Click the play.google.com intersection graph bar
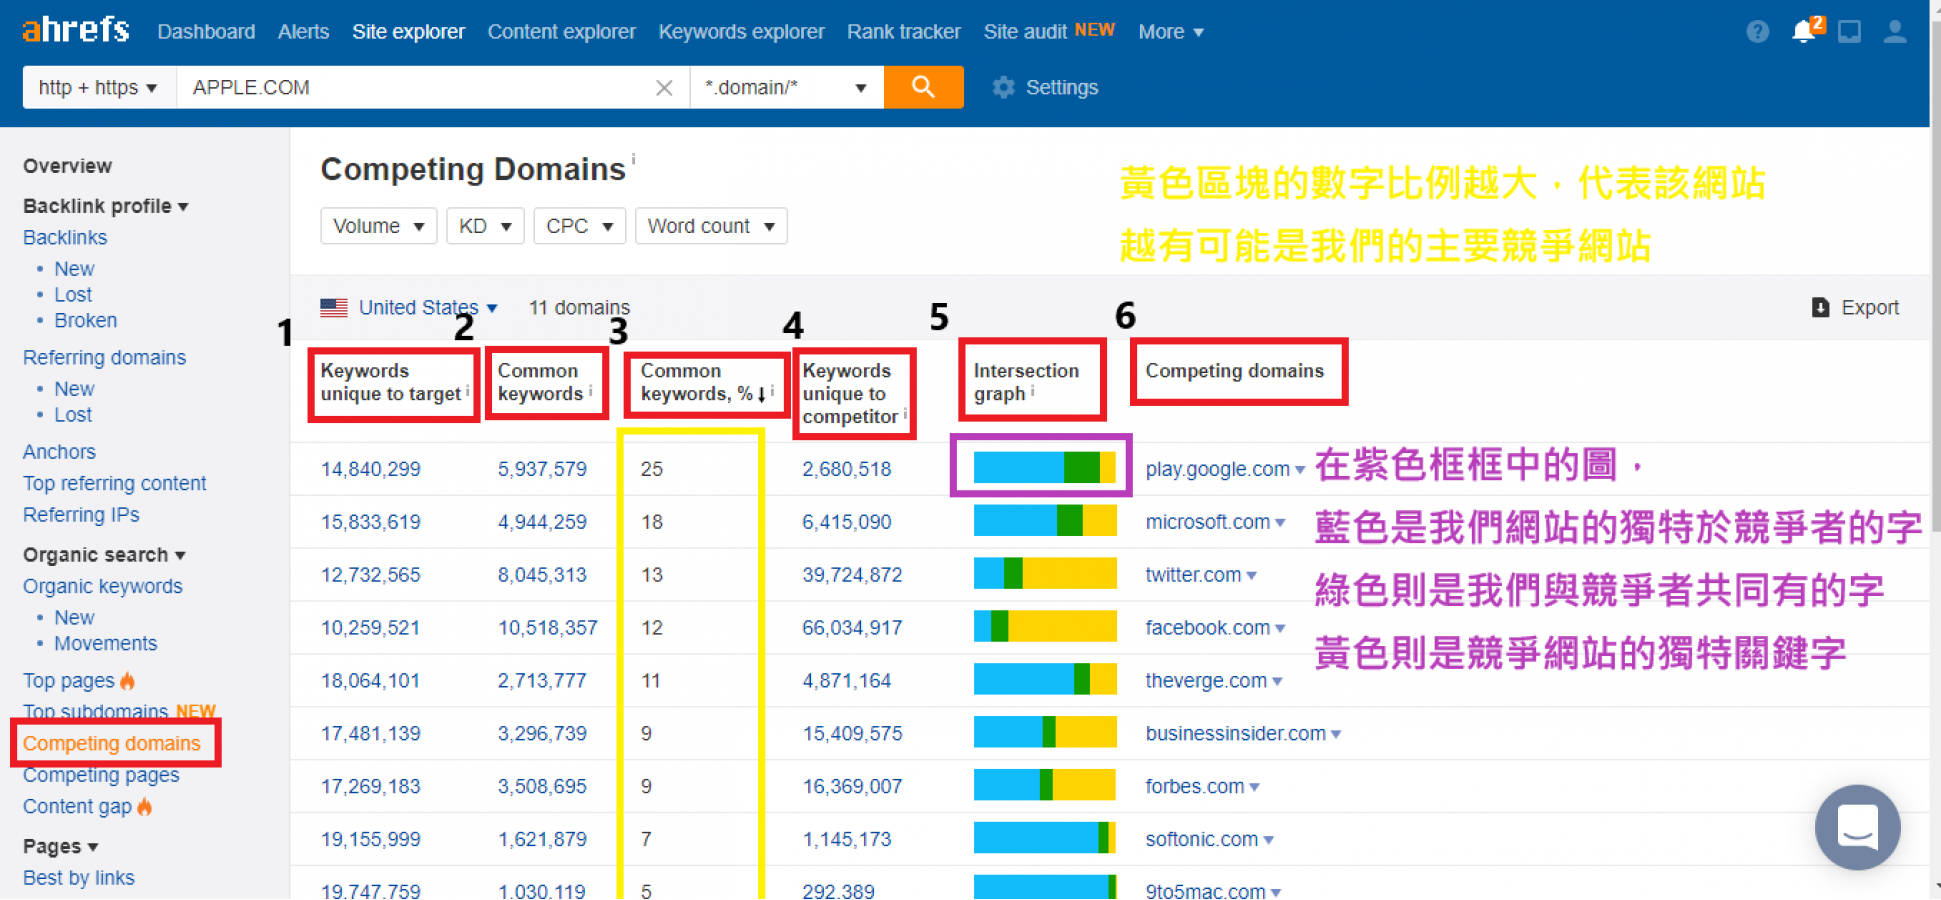Screen dimensions: 1941x900 pyautogui.click(x=1043, y=468)
